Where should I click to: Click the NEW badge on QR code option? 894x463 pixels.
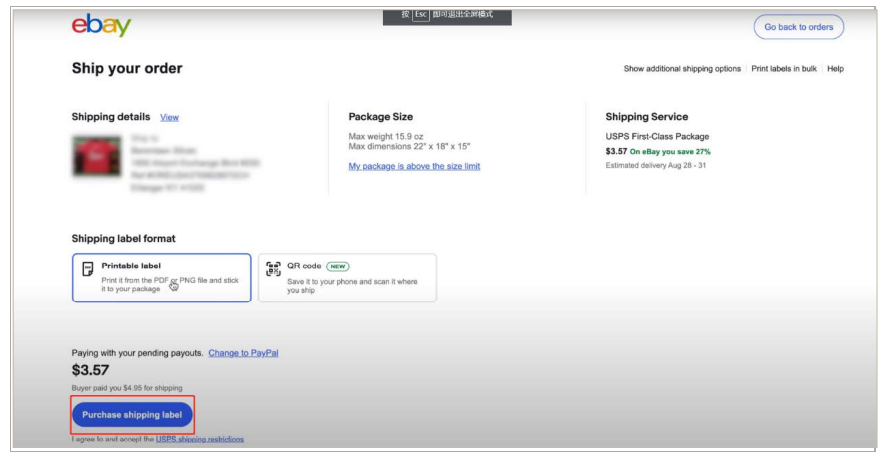pyautogui.click(x=338, y=266)
